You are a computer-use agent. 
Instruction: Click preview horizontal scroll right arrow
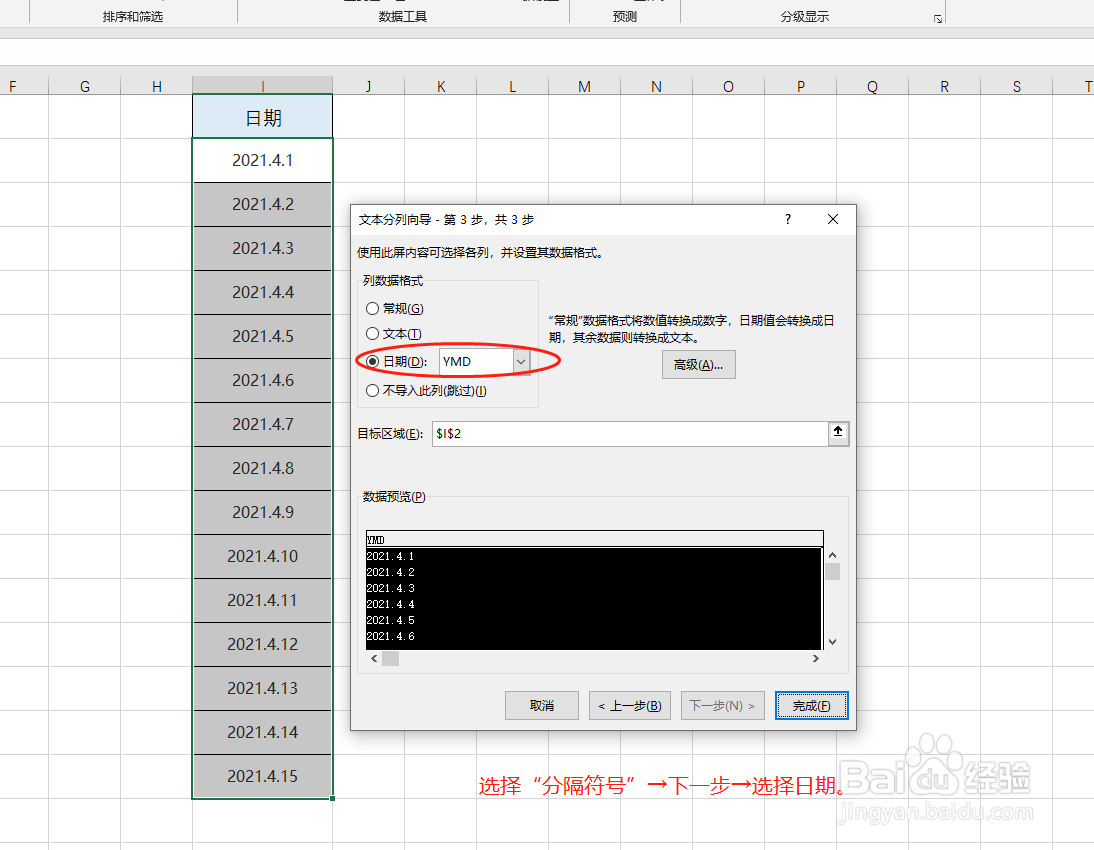pyautogui.click(x=816, y=658)
